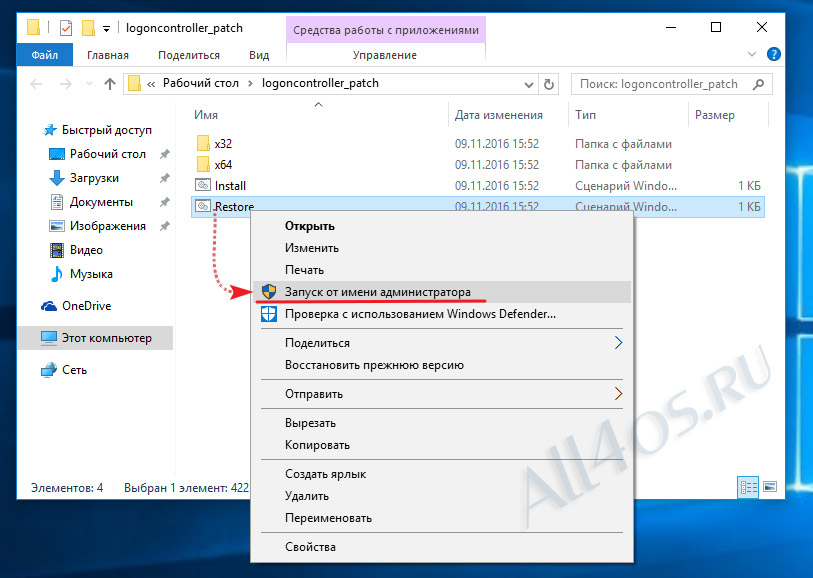
Task: Open Видео in navigation pane
Action: coord(86,250)
